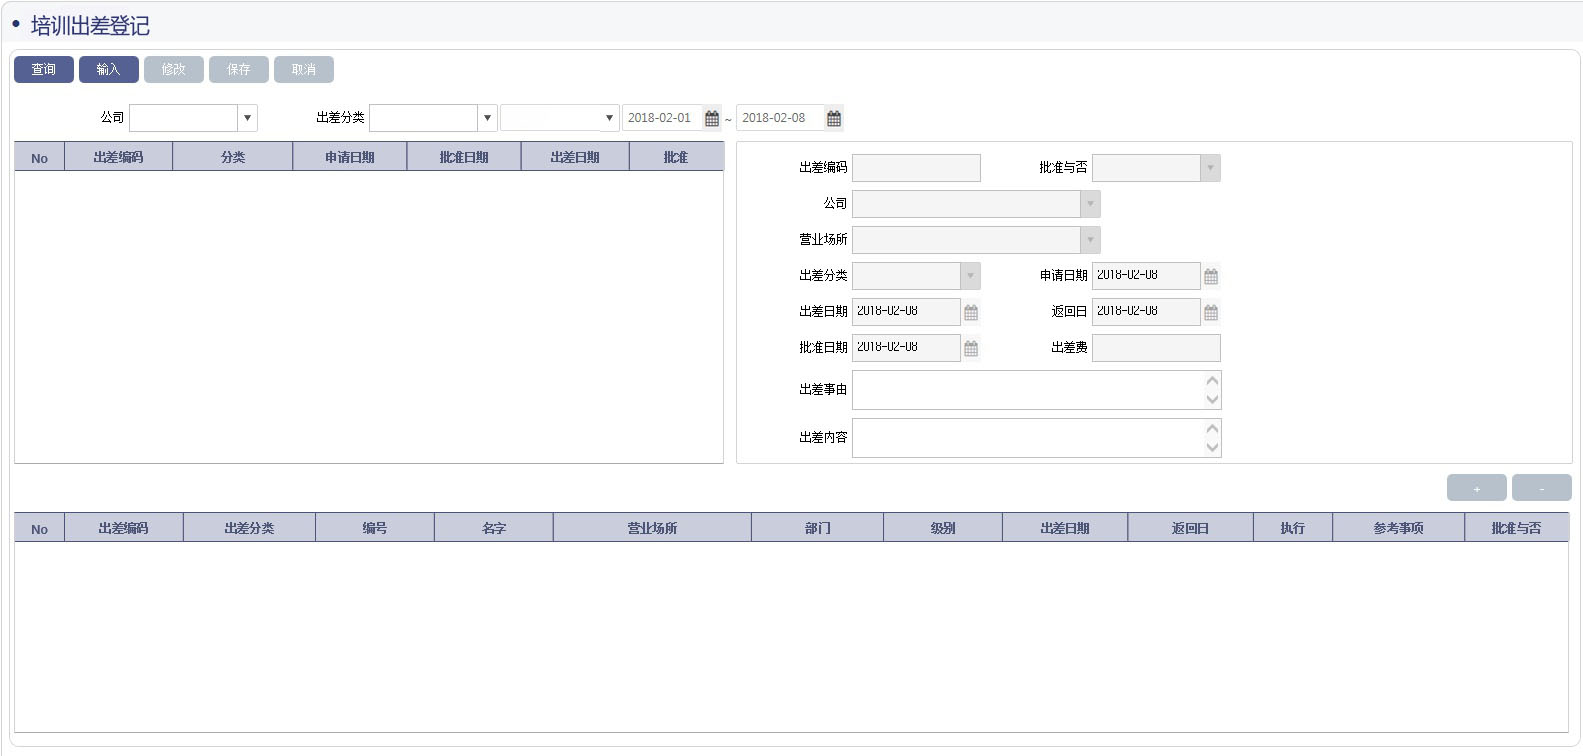Open calendar for search end date 2018-02-08

tap(834, 118)
